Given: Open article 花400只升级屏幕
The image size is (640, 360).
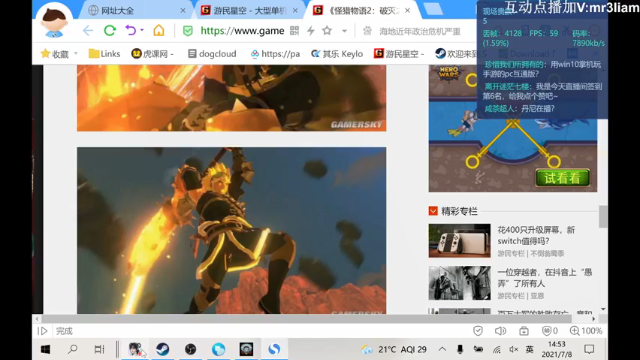Looking at the screenshot, I should (x=536, y=236).
